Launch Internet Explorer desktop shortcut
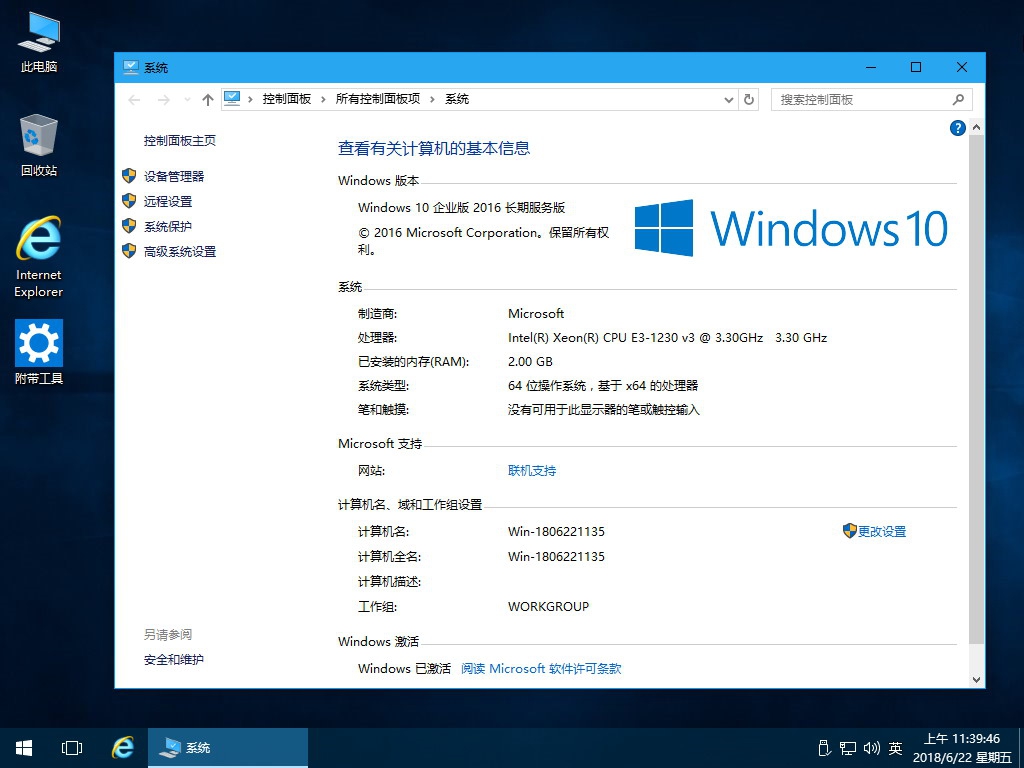1024x768 pixels. pos(39,257)
